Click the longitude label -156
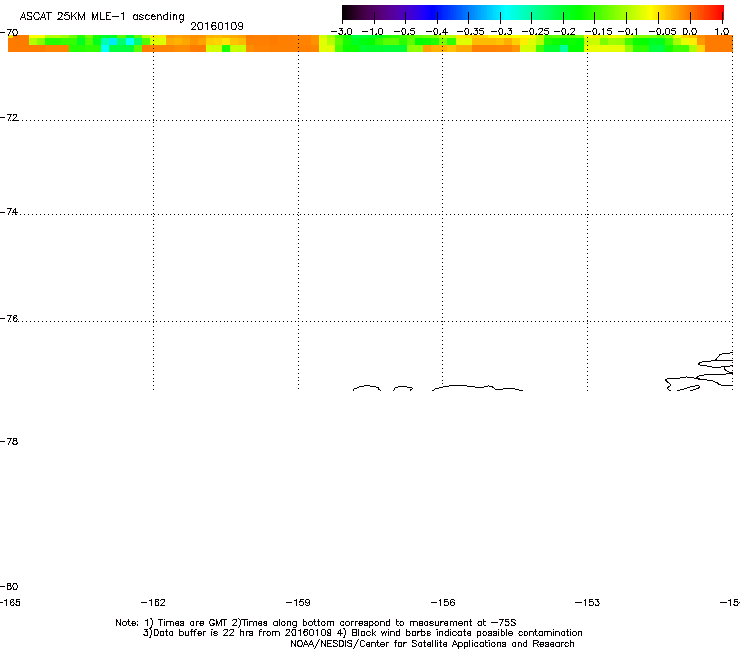Image resolution: width=740 pixels, height=650 pixels. (x=443, y=602)
